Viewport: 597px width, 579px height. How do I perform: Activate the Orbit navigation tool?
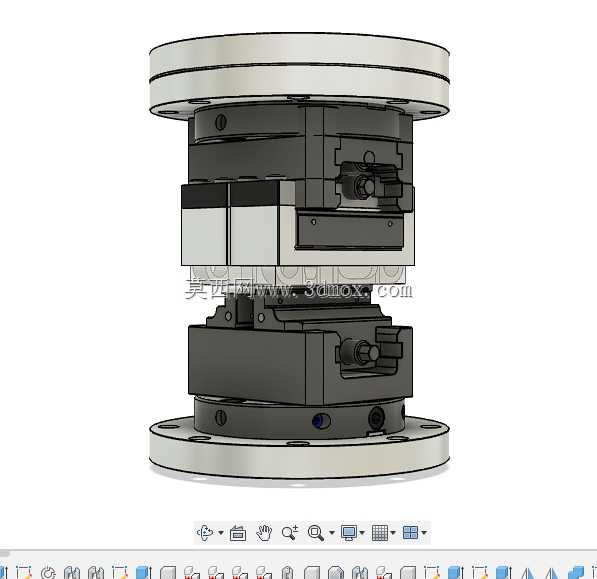[x=205, y=532]
